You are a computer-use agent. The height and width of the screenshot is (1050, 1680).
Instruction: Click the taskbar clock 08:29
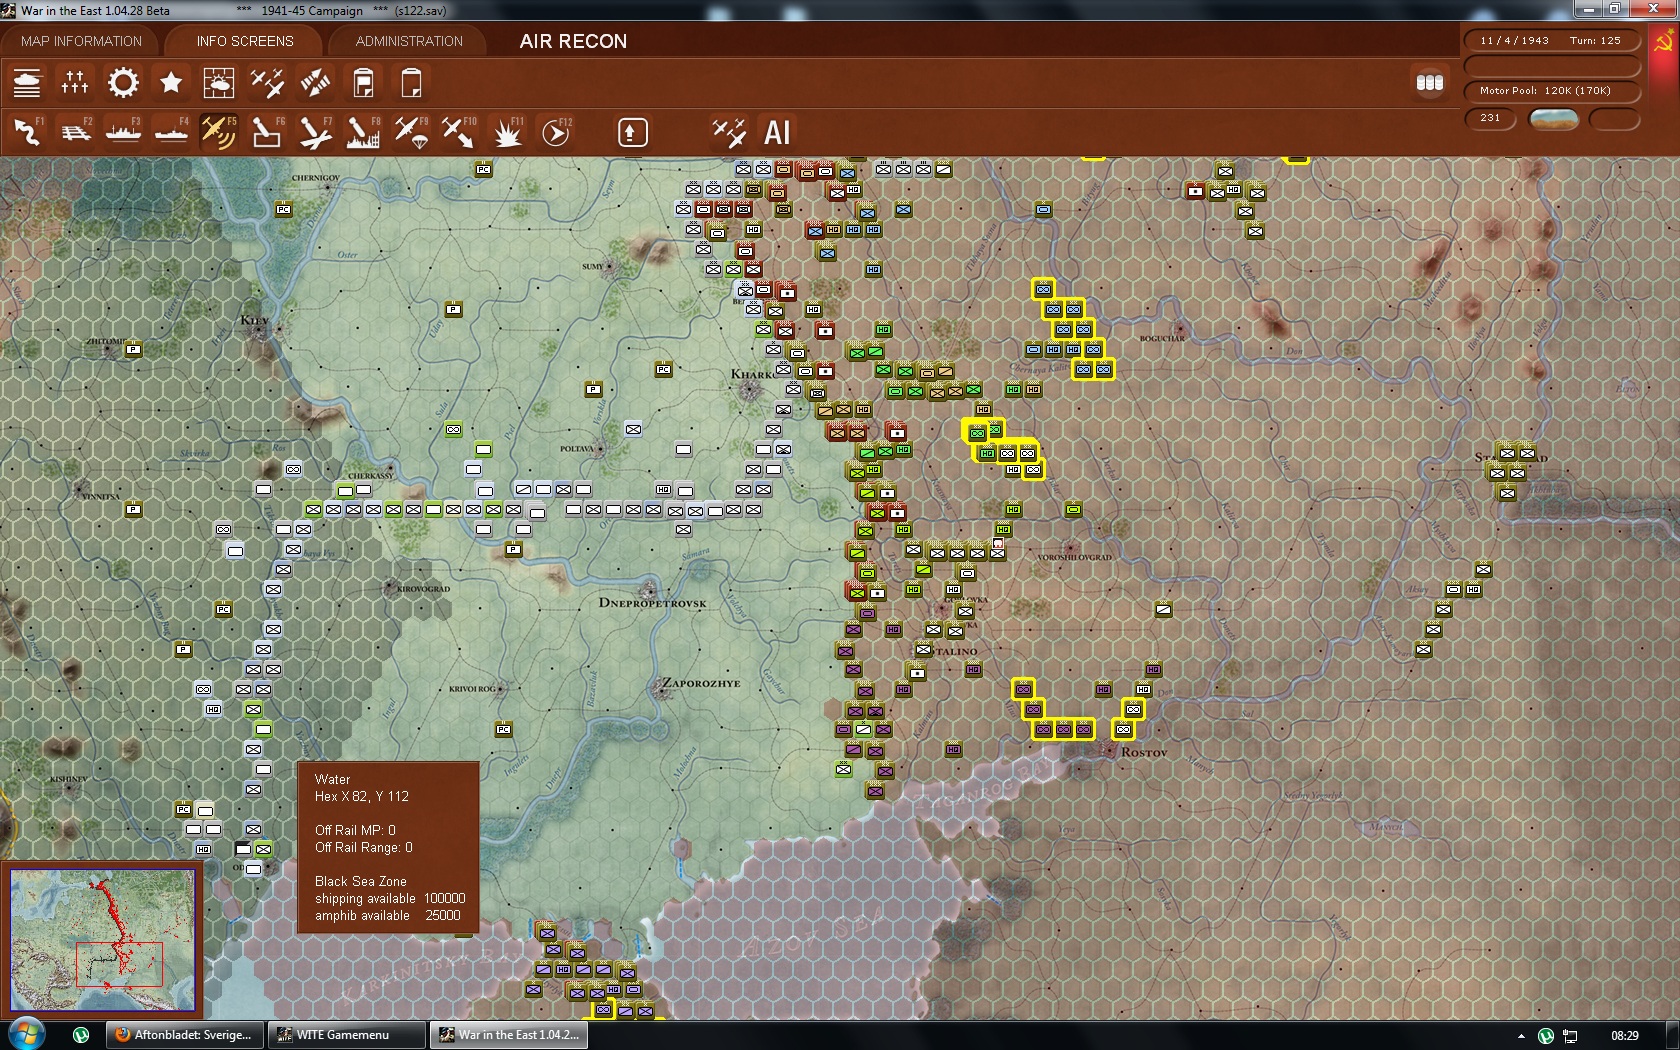tap(1625, 1035)
